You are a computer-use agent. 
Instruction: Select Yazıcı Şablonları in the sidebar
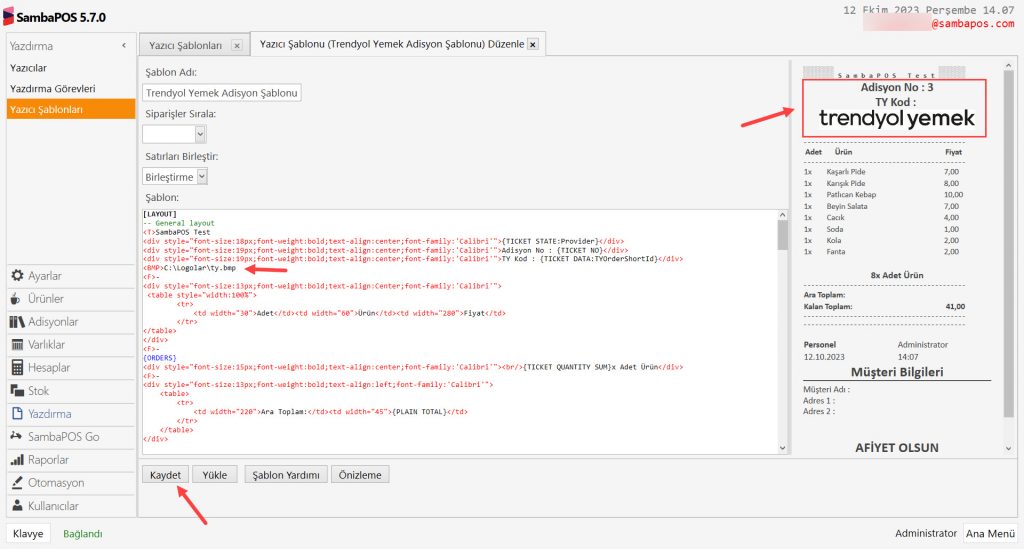click(71, 109)
